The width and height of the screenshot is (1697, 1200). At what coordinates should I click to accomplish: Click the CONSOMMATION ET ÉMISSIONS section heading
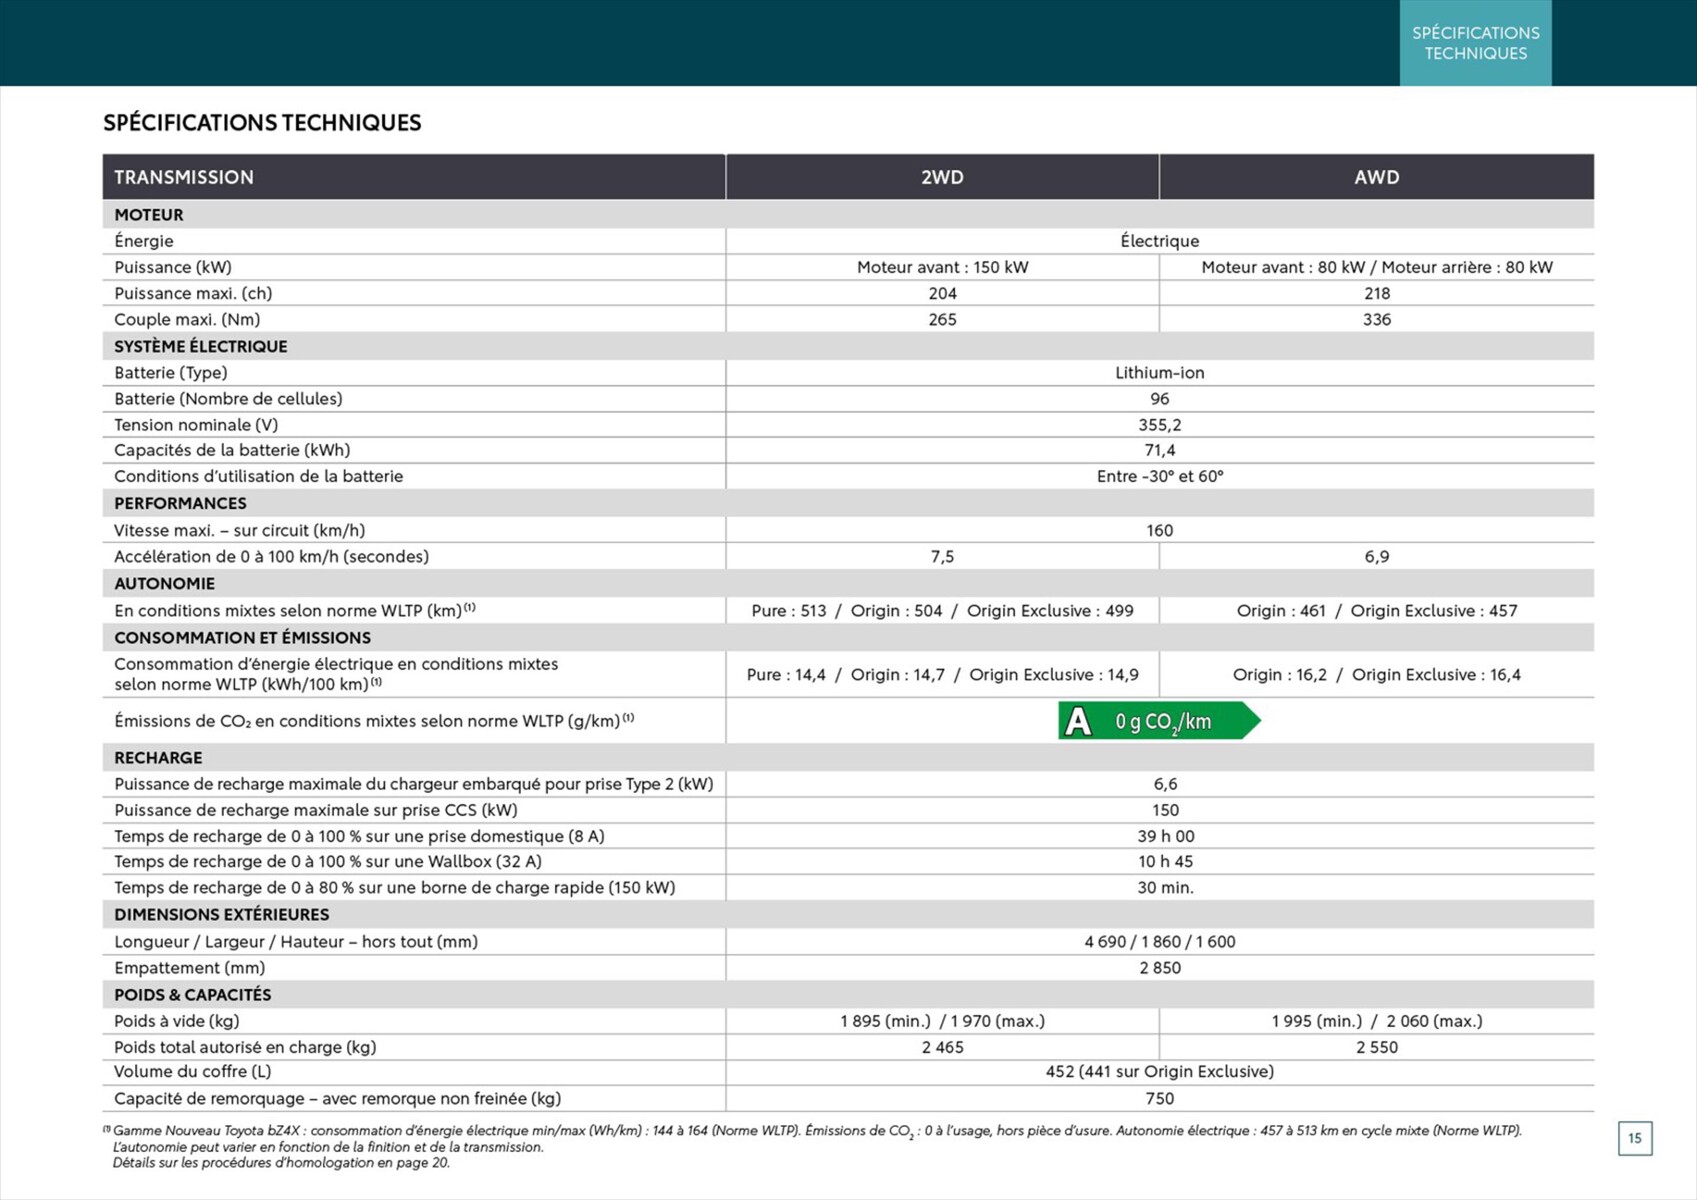[x=242, y=638]
